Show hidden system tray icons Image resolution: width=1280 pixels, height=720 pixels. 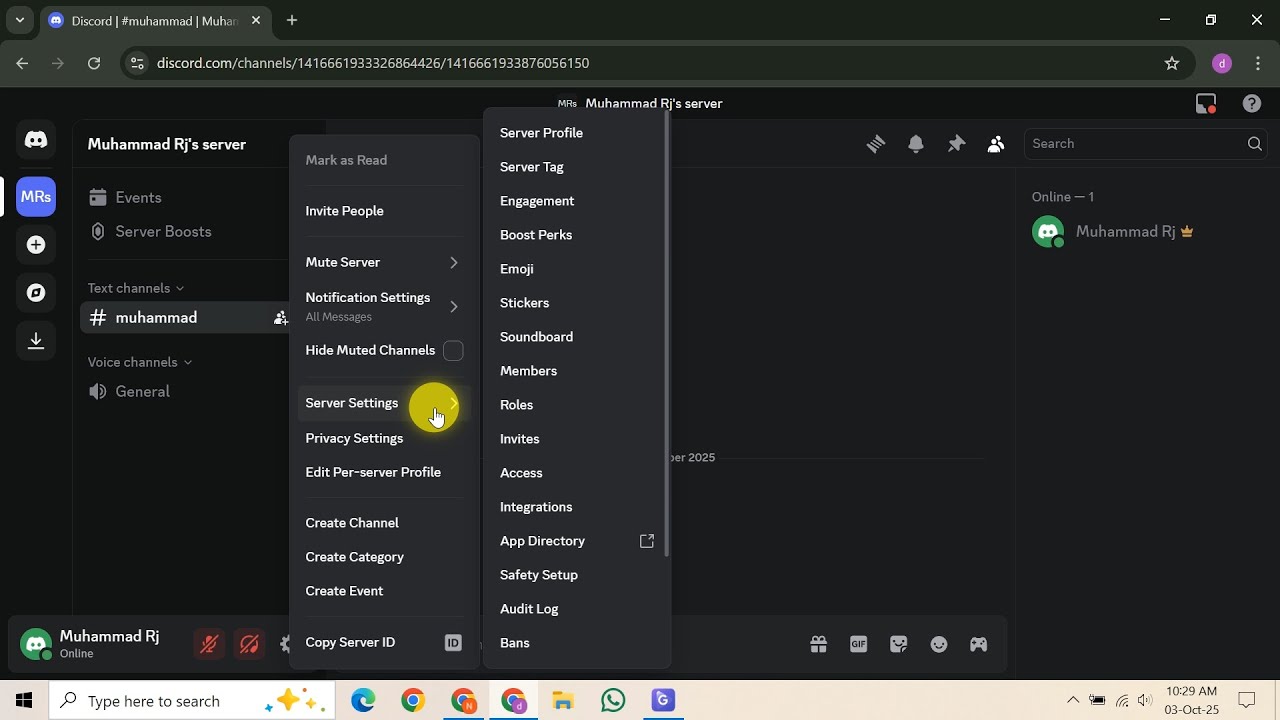pyautogui.click(x=1073, y=701)
